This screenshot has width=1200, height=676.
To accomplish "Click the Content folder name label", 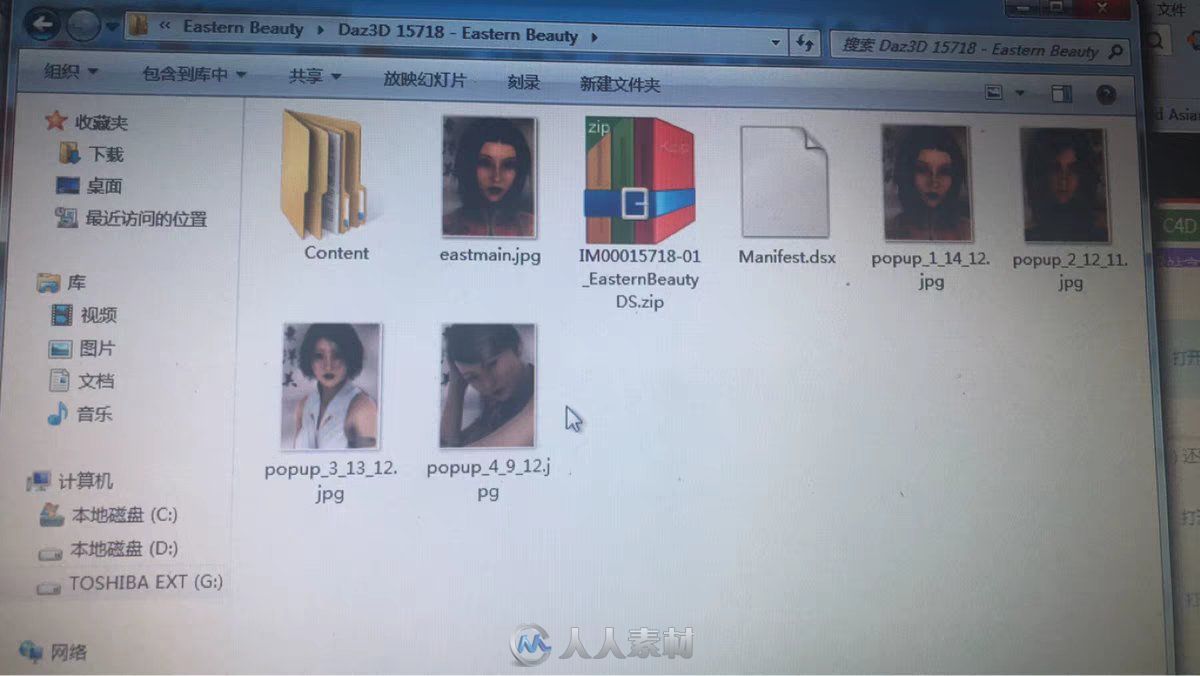I will (x=337, y=253).
